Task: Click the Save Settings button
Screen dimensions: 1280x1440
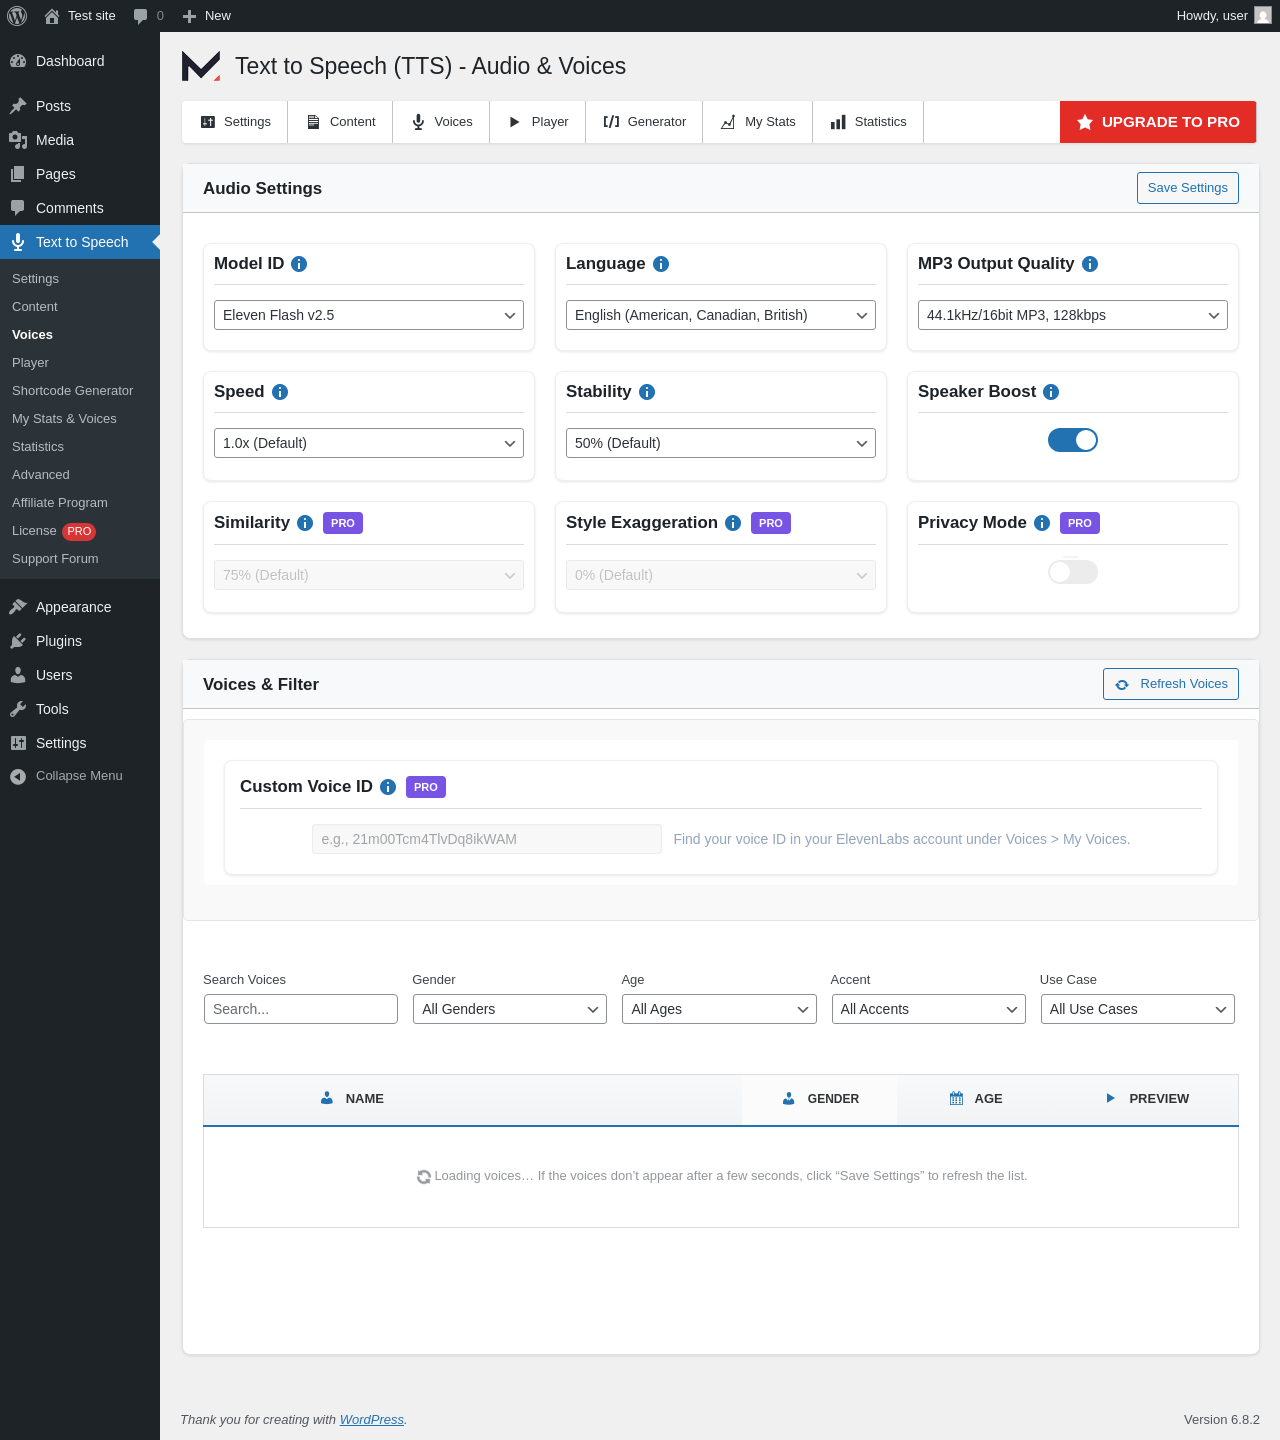Action: (1188, 188)
